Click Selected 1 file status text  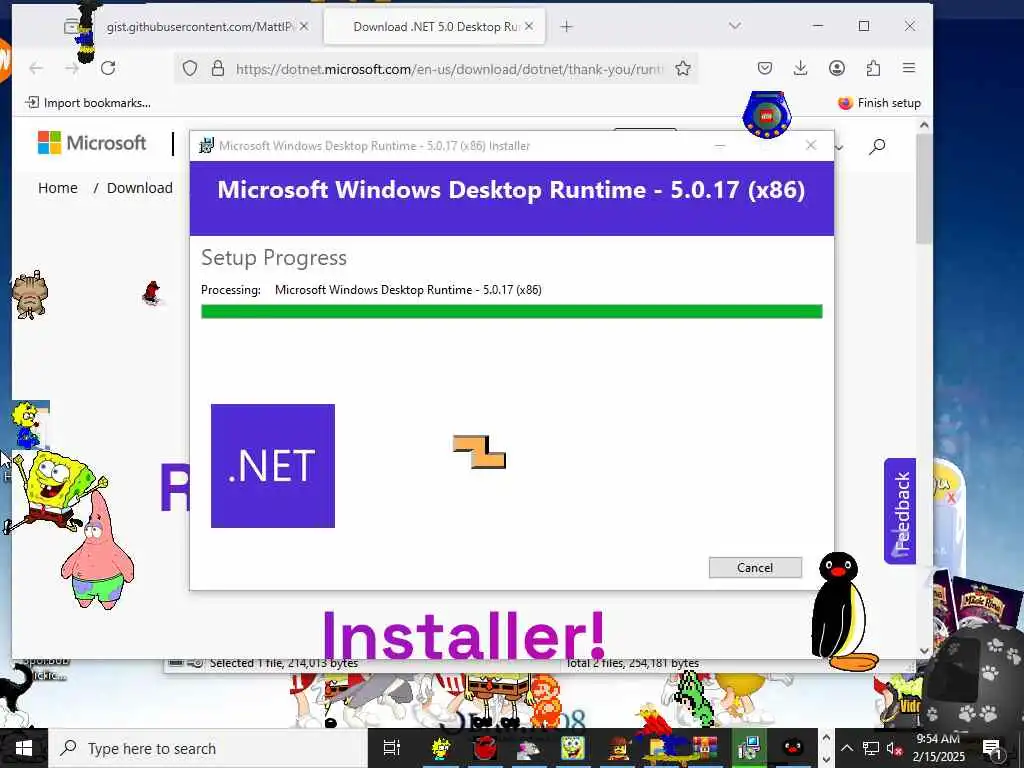click(x=283, y=663)
